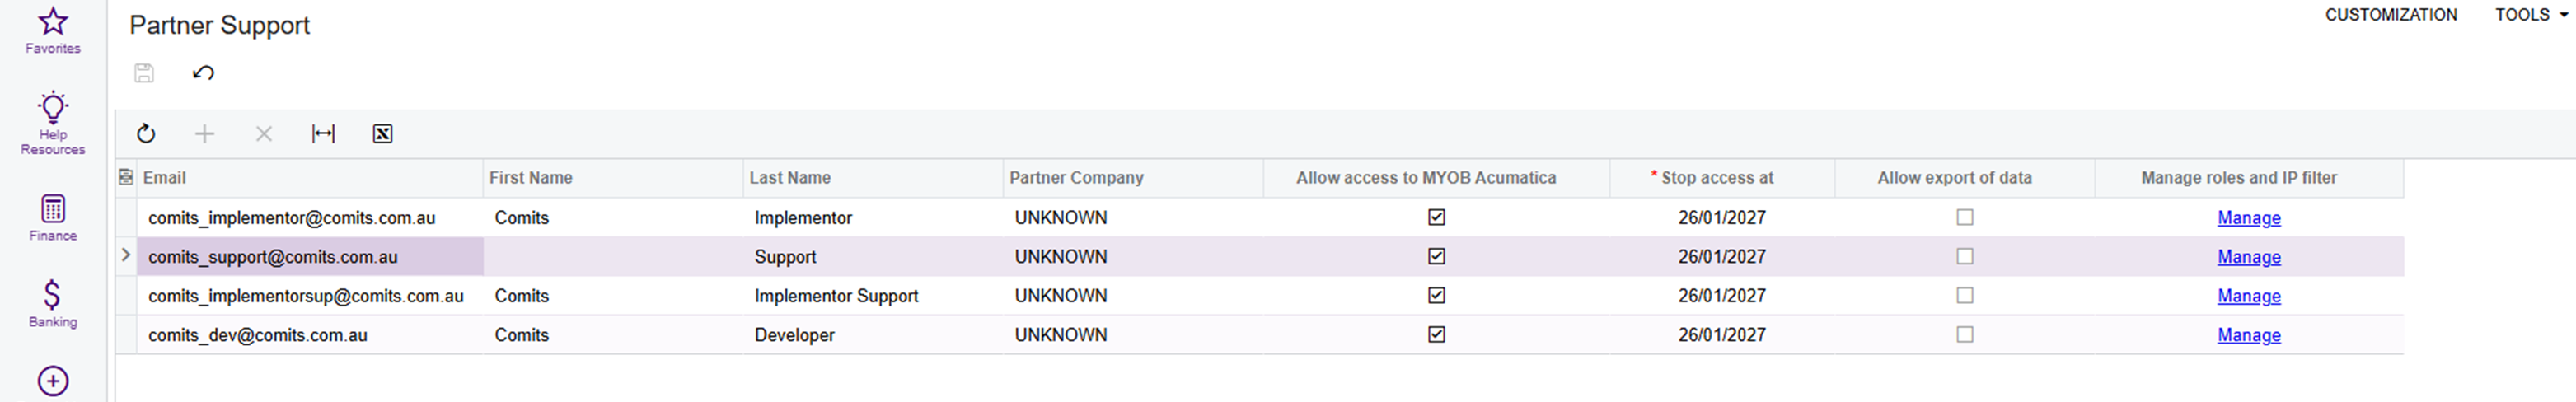Image resolution: width=2576 pixels, height=402 pixels.
Task: Open the CUSTOMIZATION menu
Action: click(2390, 15)
